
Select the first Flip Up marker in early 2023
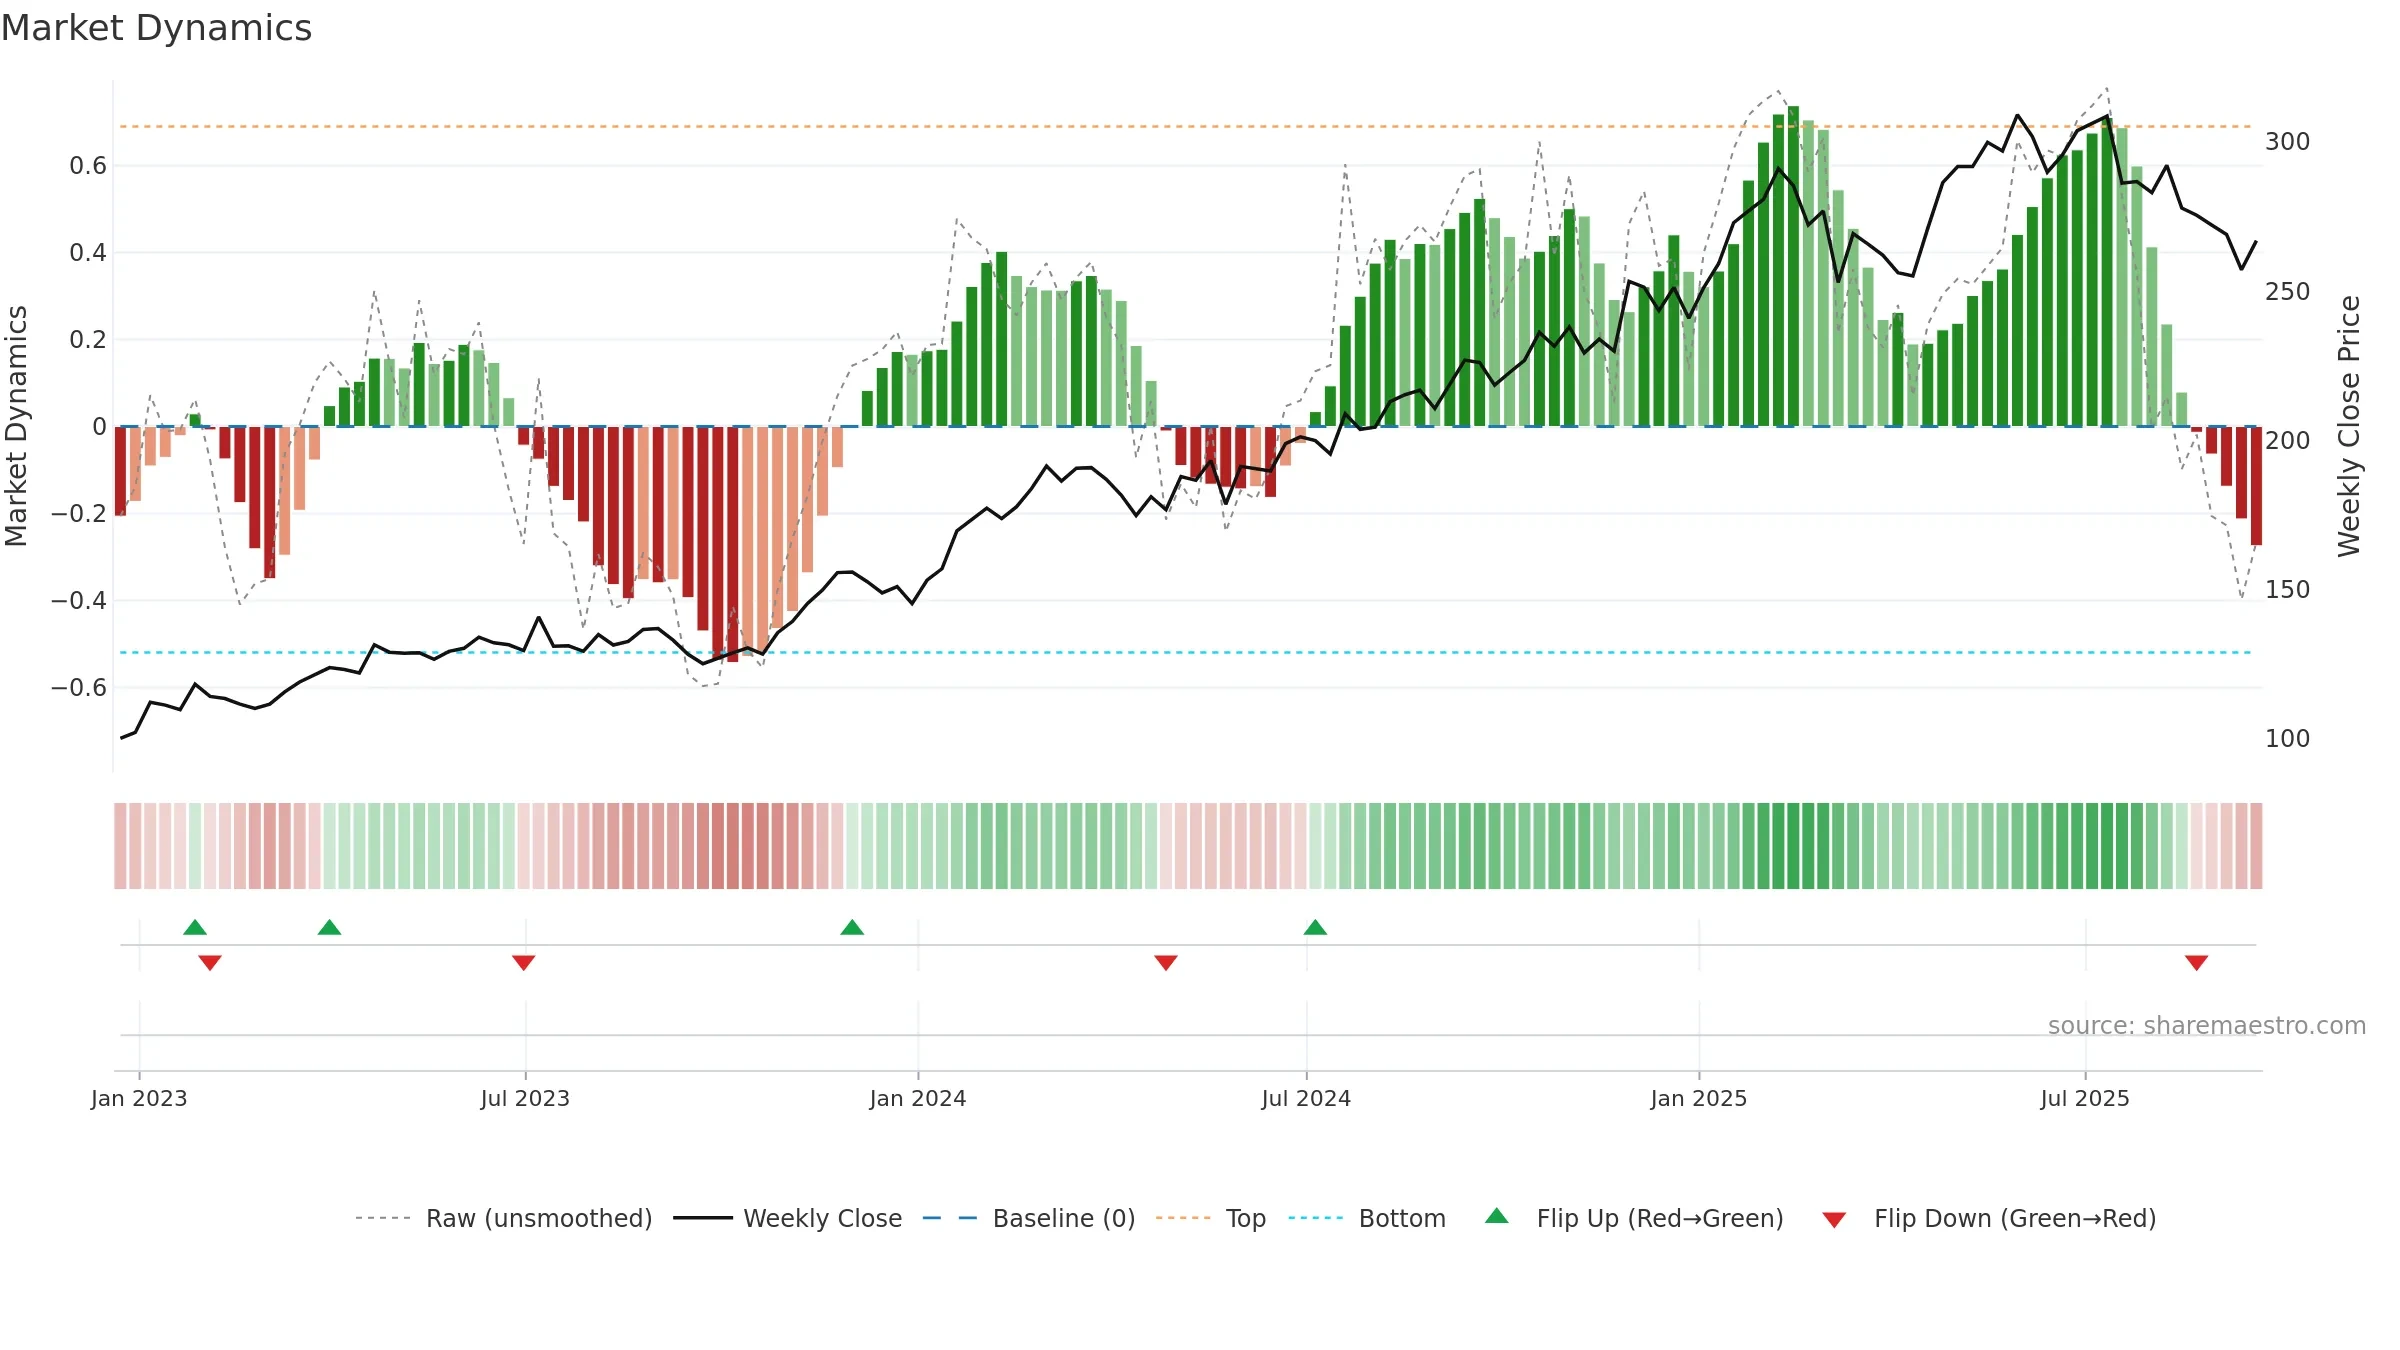[195, 927]
